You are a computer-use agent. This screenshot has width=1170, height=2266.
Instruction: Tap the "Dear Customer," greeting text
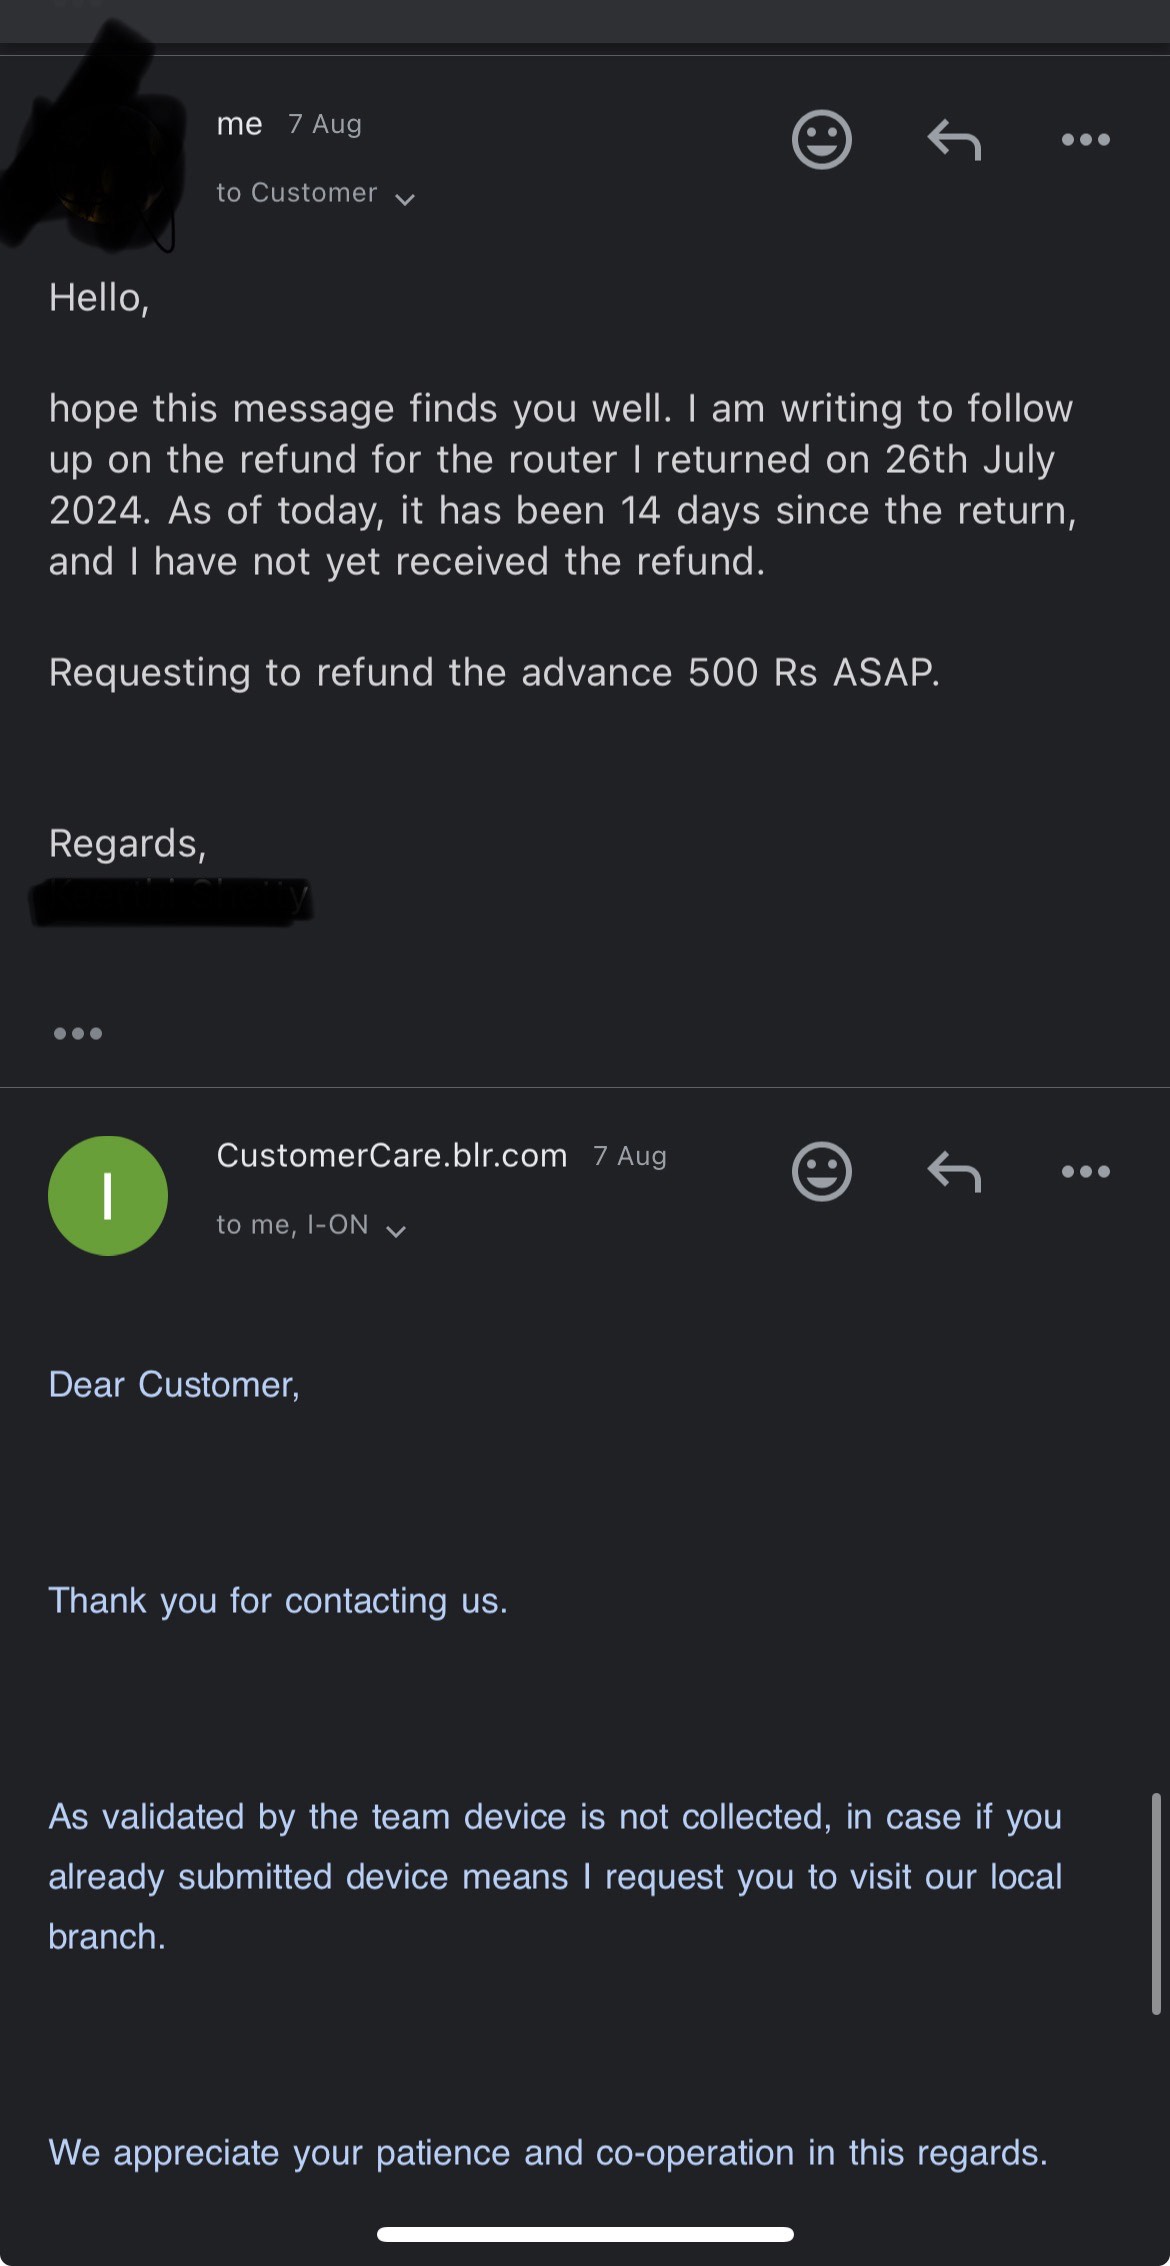click(x=174, y=1384)
